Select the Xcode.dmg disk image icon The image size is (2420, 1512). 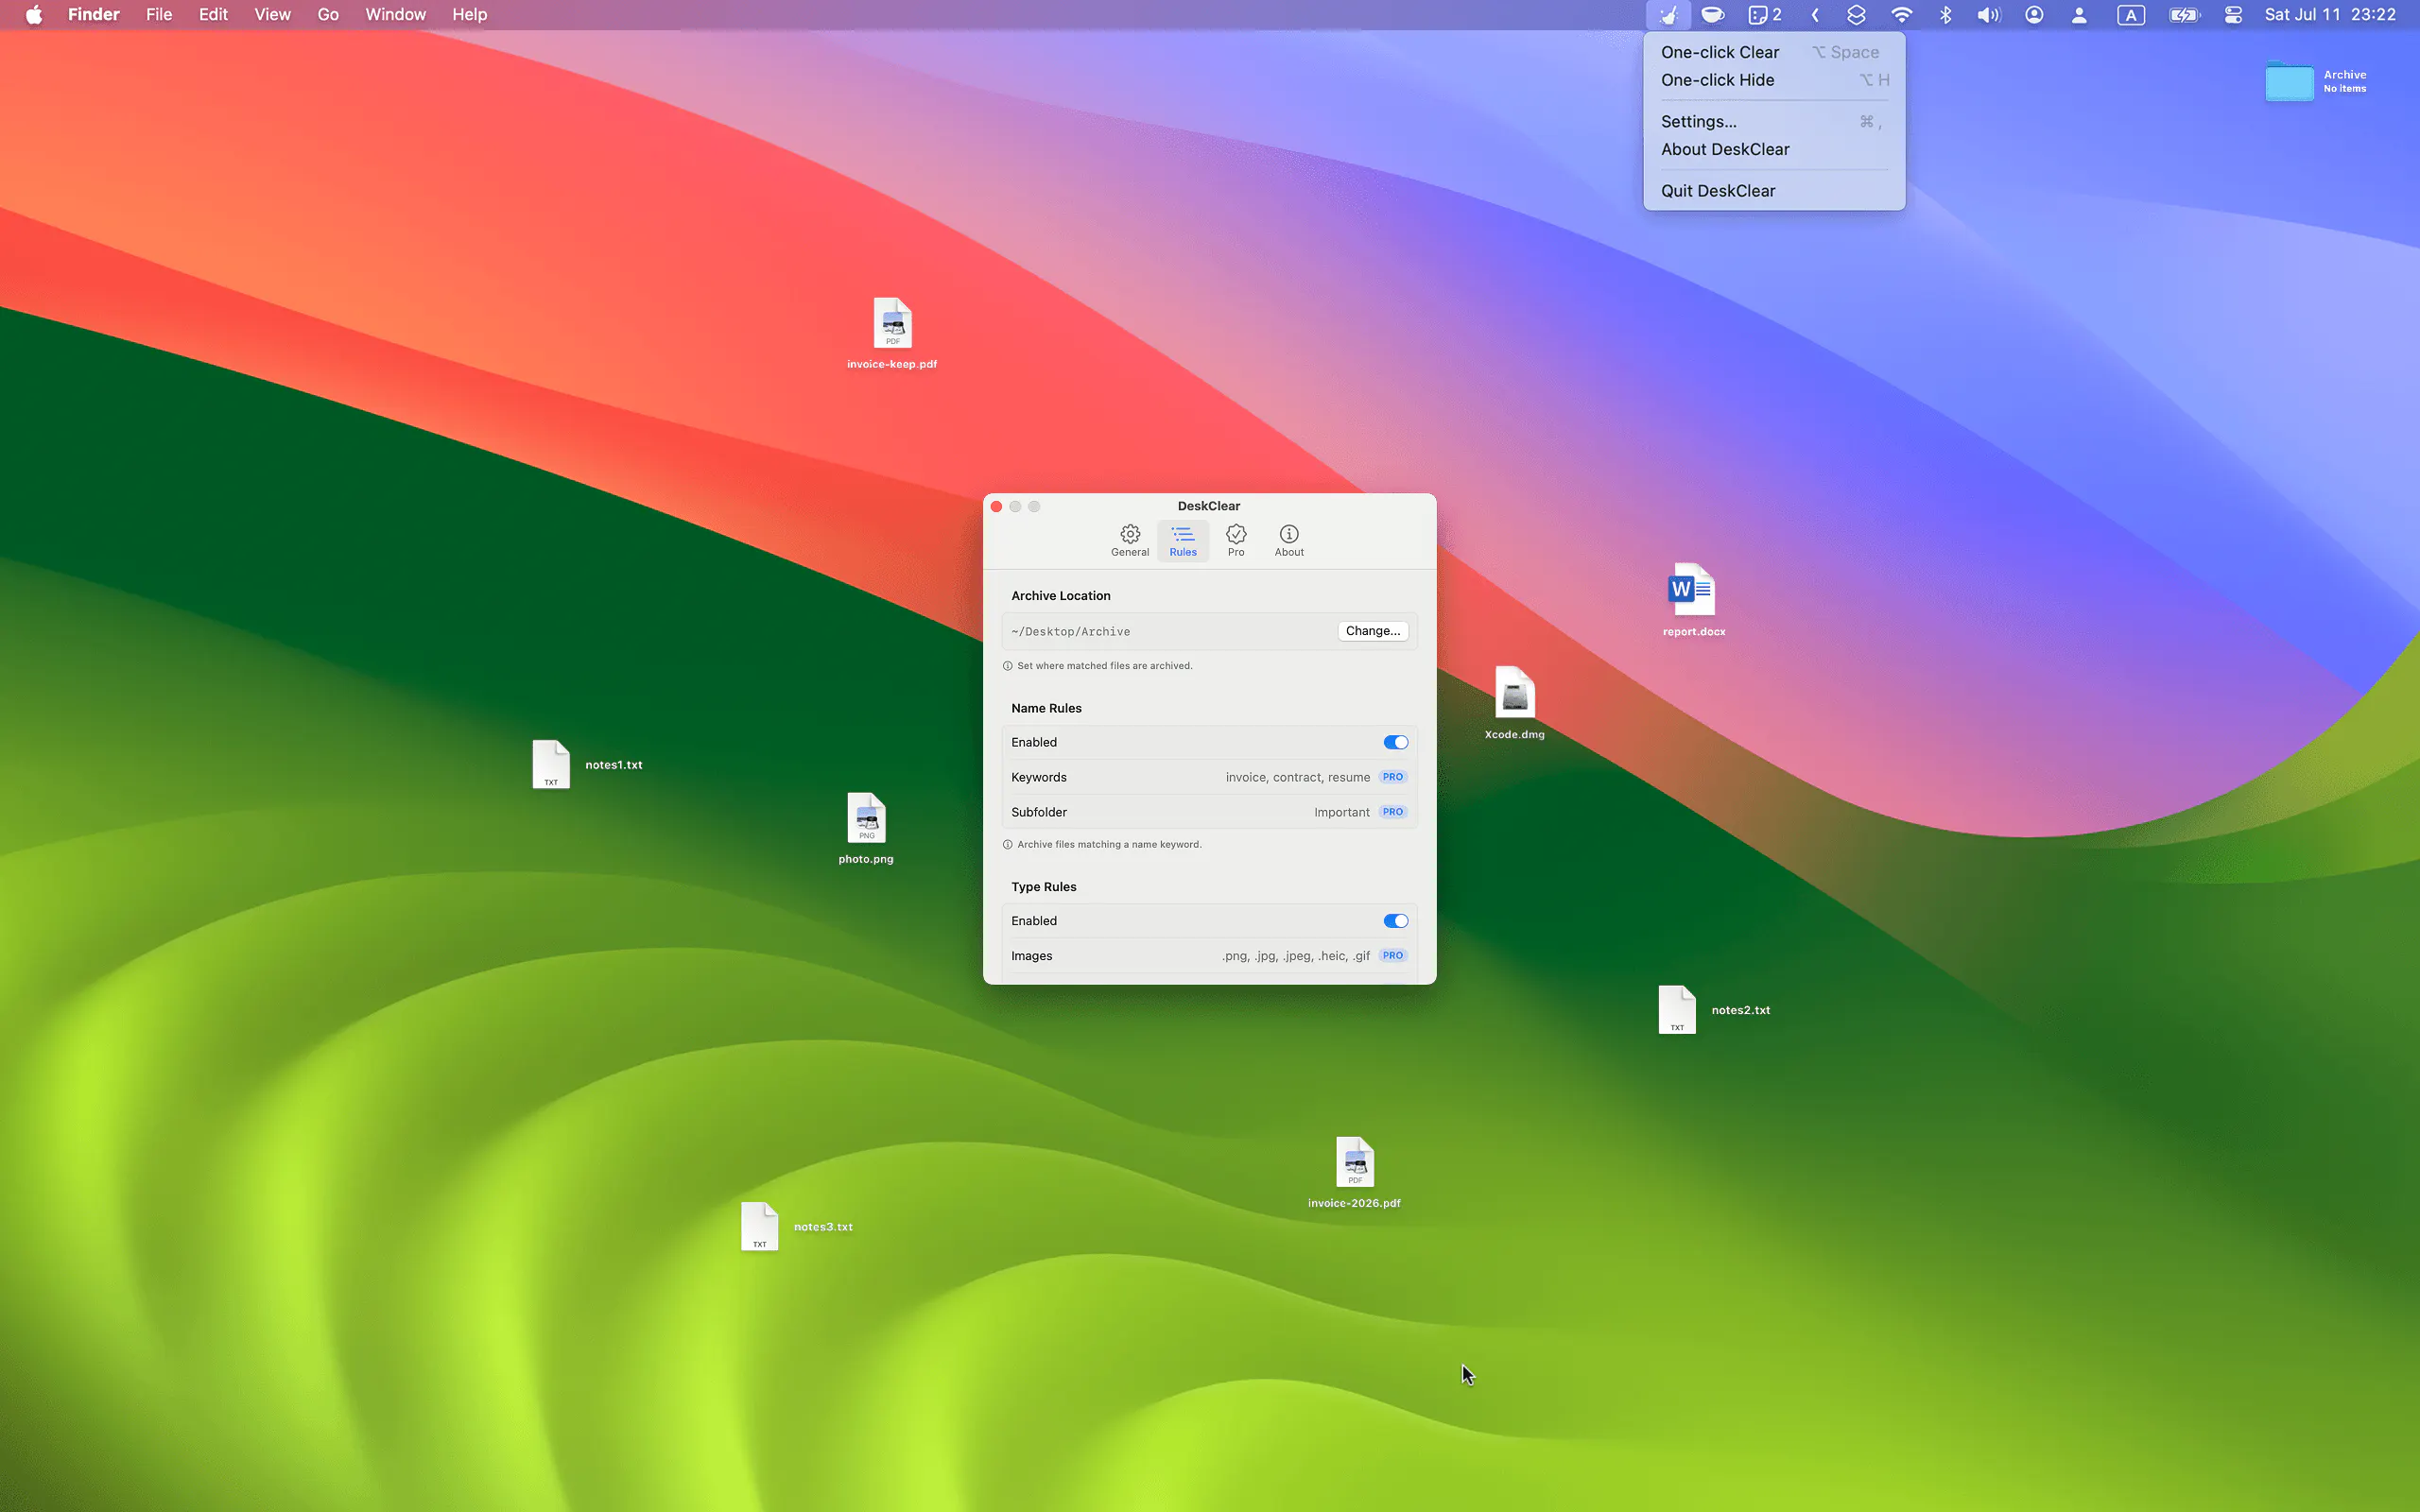(1514, 692)
